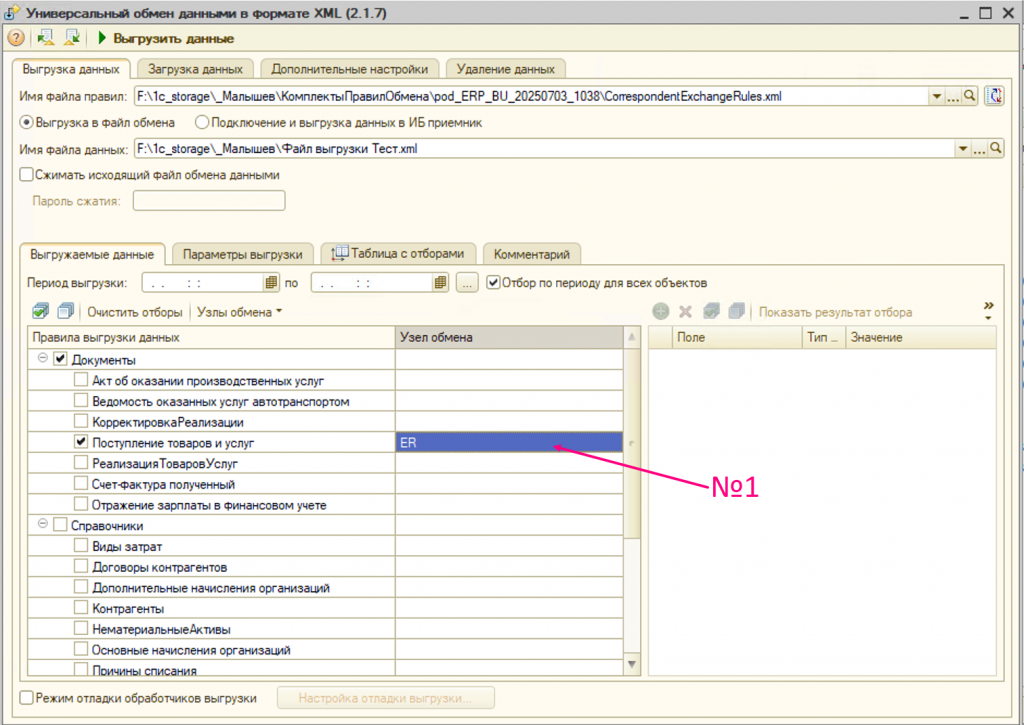This screenshot has width=1024, height=725.
Task: Select the ER exchange node cell
Action: click(x=509, y=442)
